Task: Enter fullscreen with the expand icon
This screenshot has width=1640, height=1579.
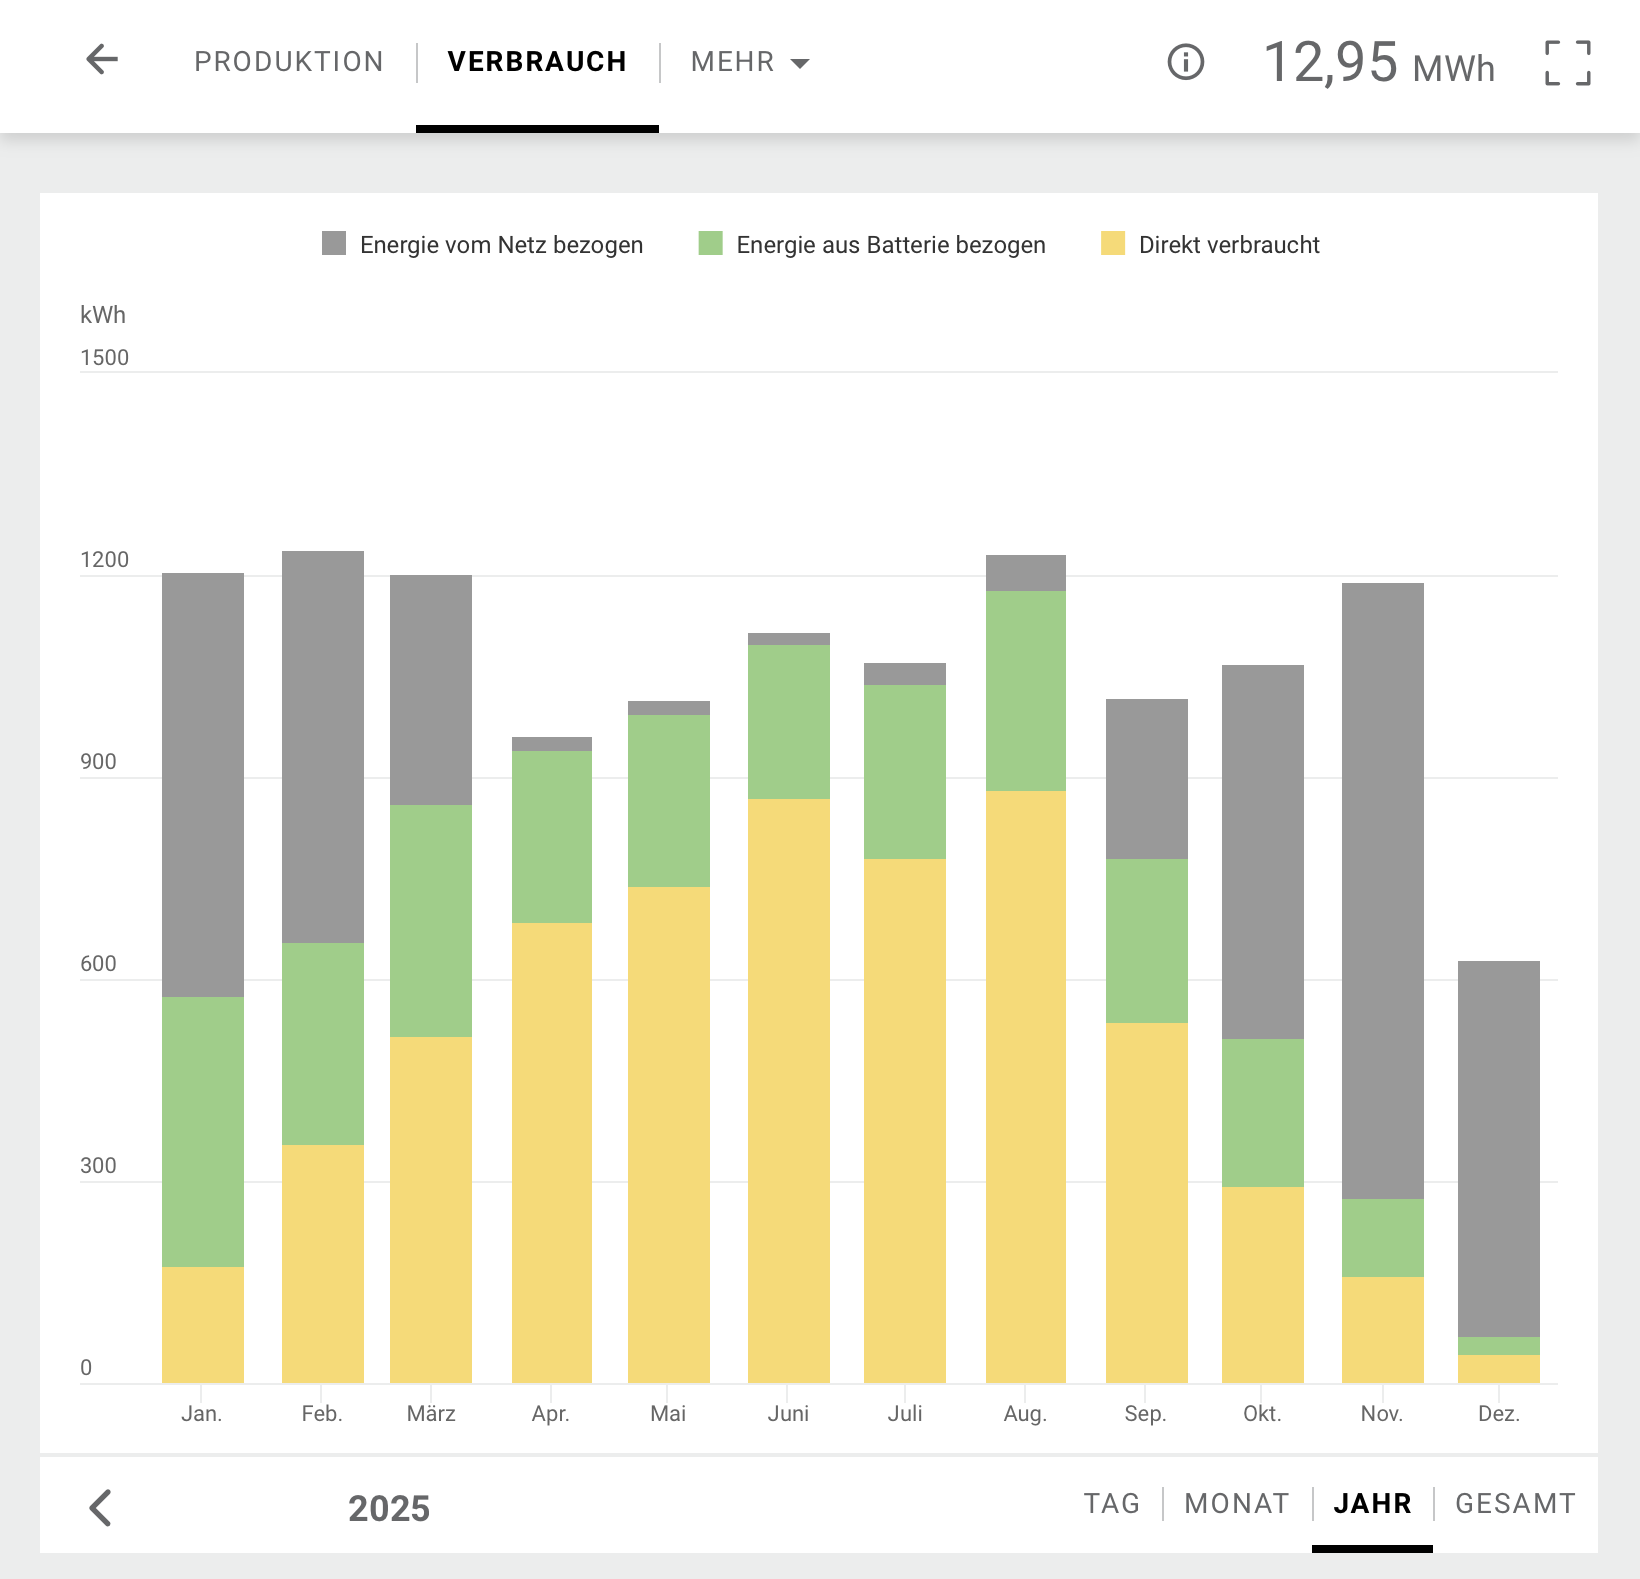Action: point(1567,63)
